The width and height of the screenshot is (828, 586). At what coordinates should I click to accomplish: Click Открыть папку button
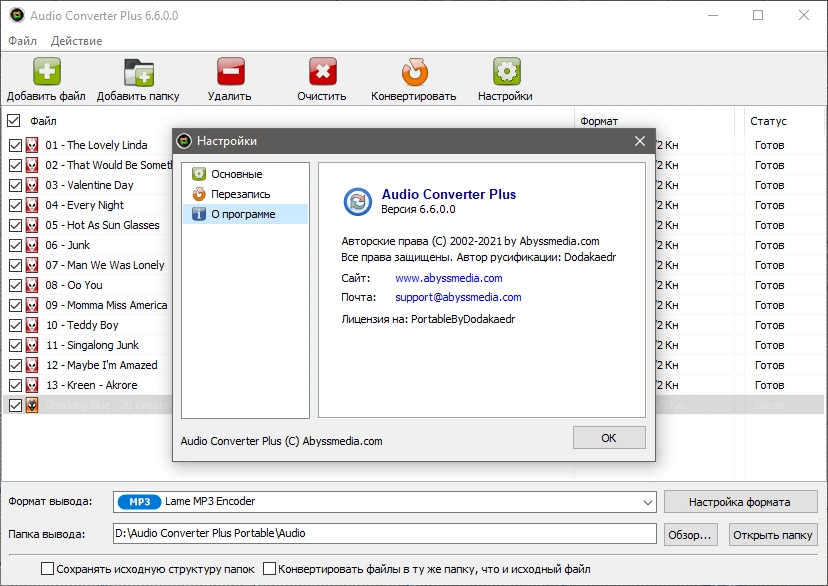773,535
